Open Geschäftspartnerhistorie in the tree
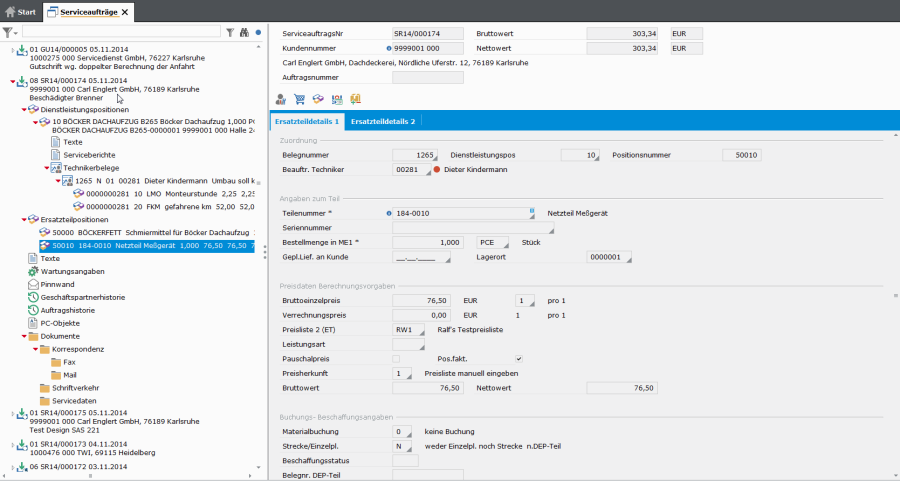 tap(82, 297)
